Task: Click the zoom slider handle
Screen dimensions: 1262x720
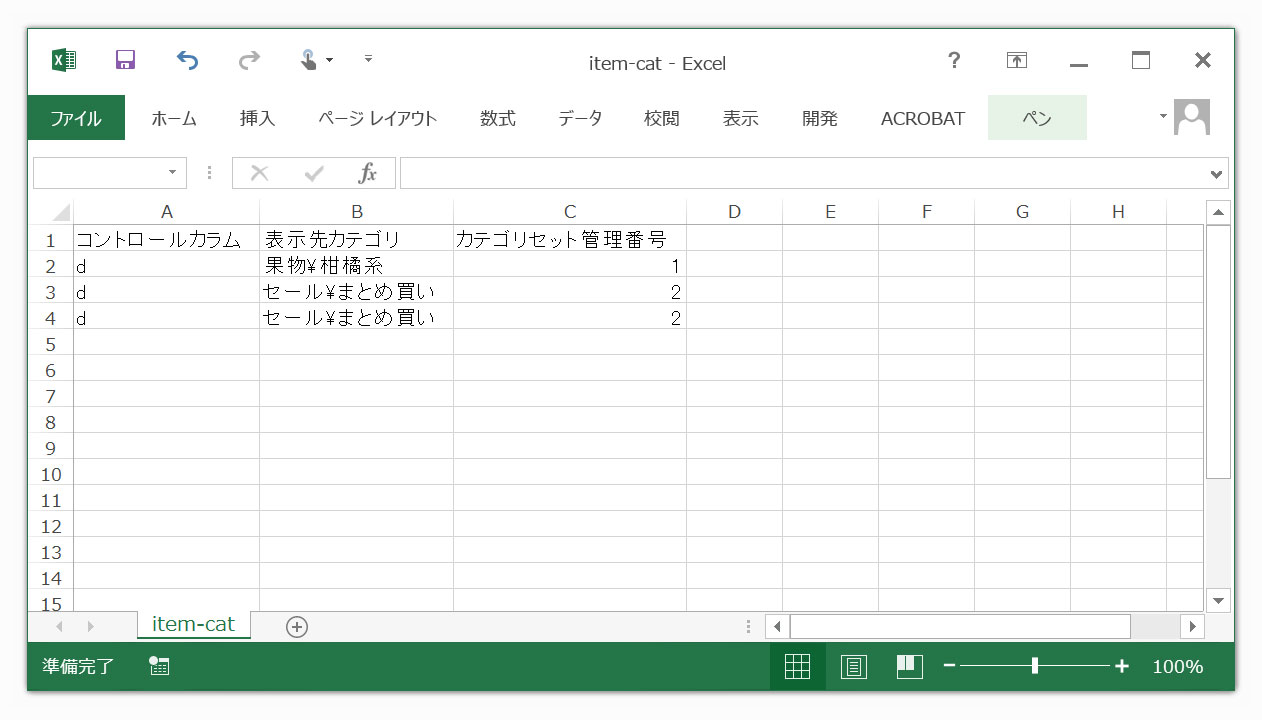Action: coord(1035,666)
